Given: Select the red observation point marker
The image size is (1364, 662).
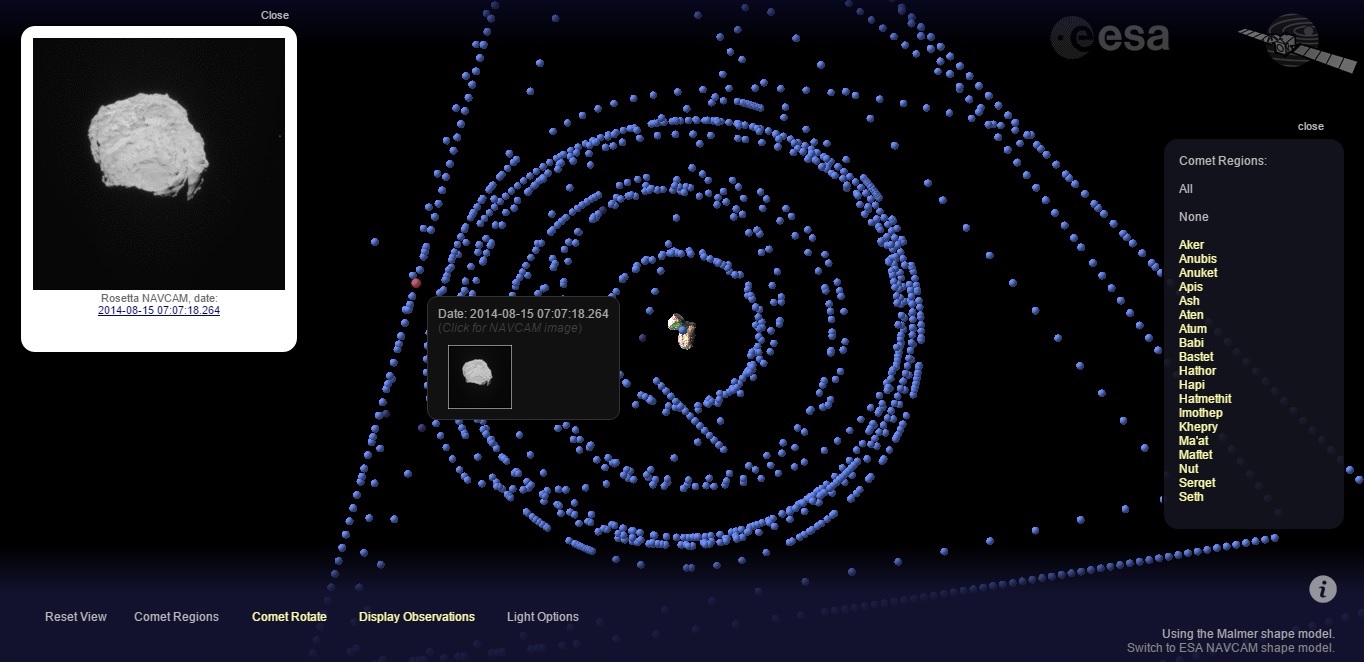Looking at the screenshot, I should [416, 283].
